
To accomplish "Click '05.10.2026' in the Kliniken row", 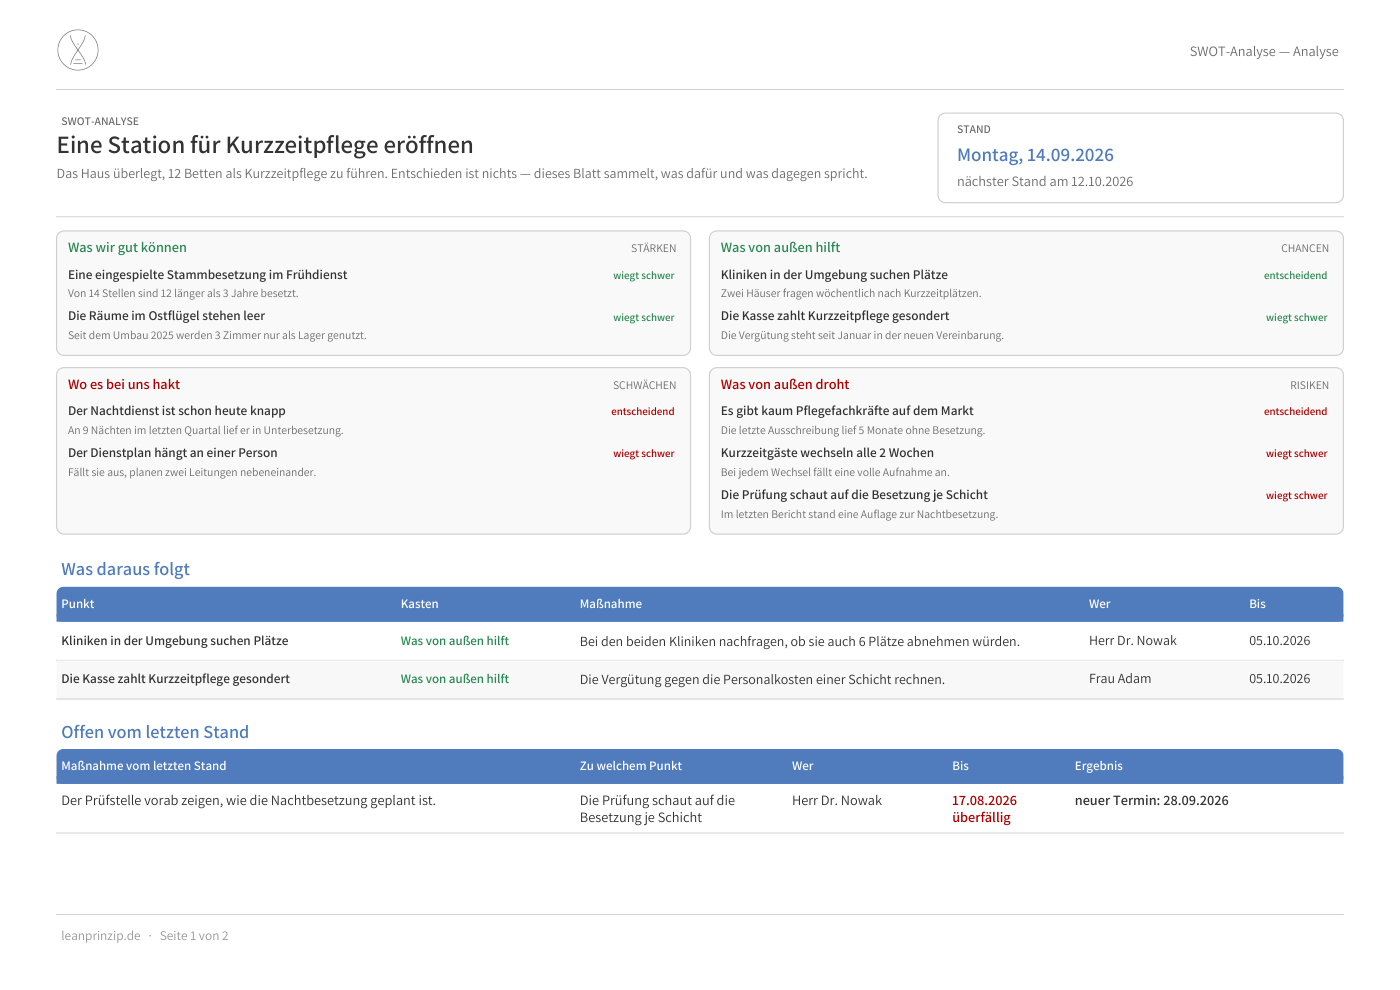I will coord(1280,641).
